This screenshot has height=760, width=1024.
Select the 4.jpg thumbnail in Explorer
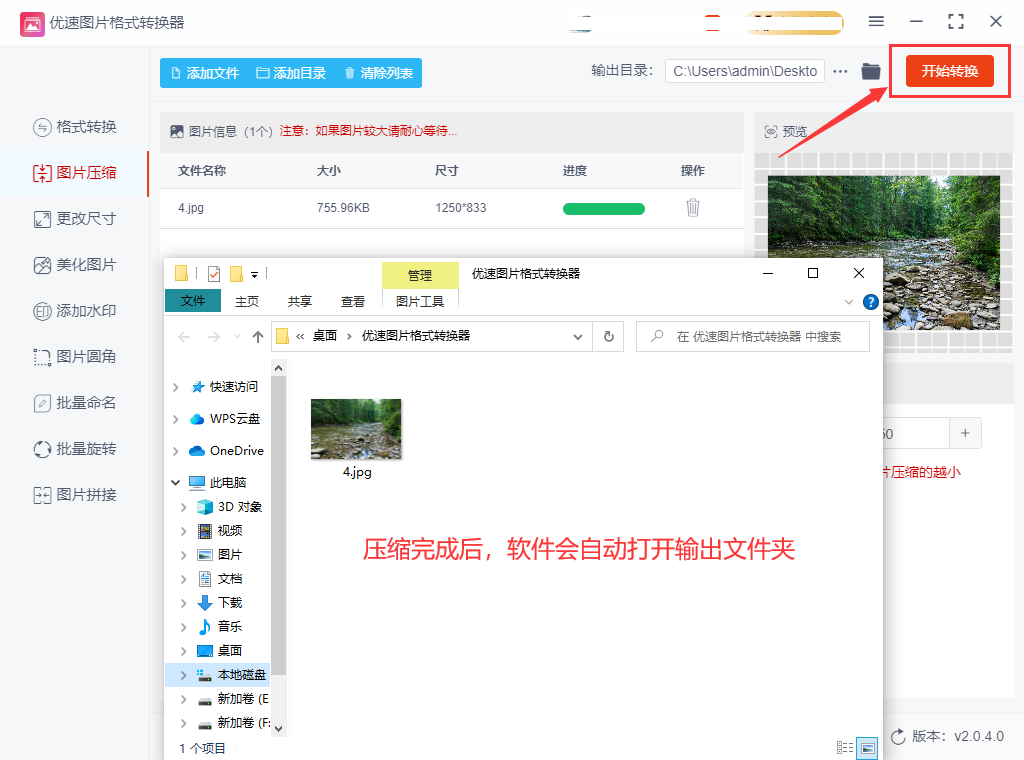click(356, 428)
